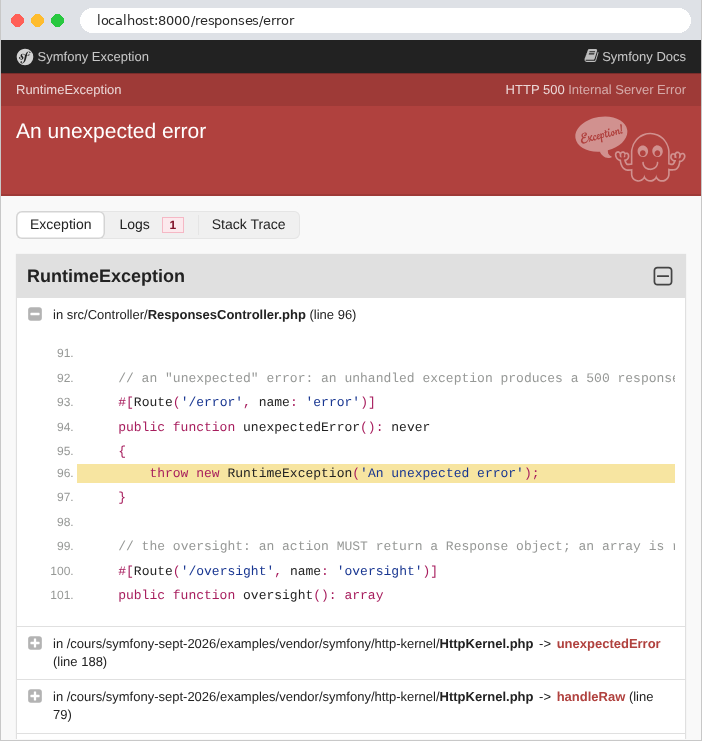Minimize window with yellow button
702x741 pixels.
37,21
